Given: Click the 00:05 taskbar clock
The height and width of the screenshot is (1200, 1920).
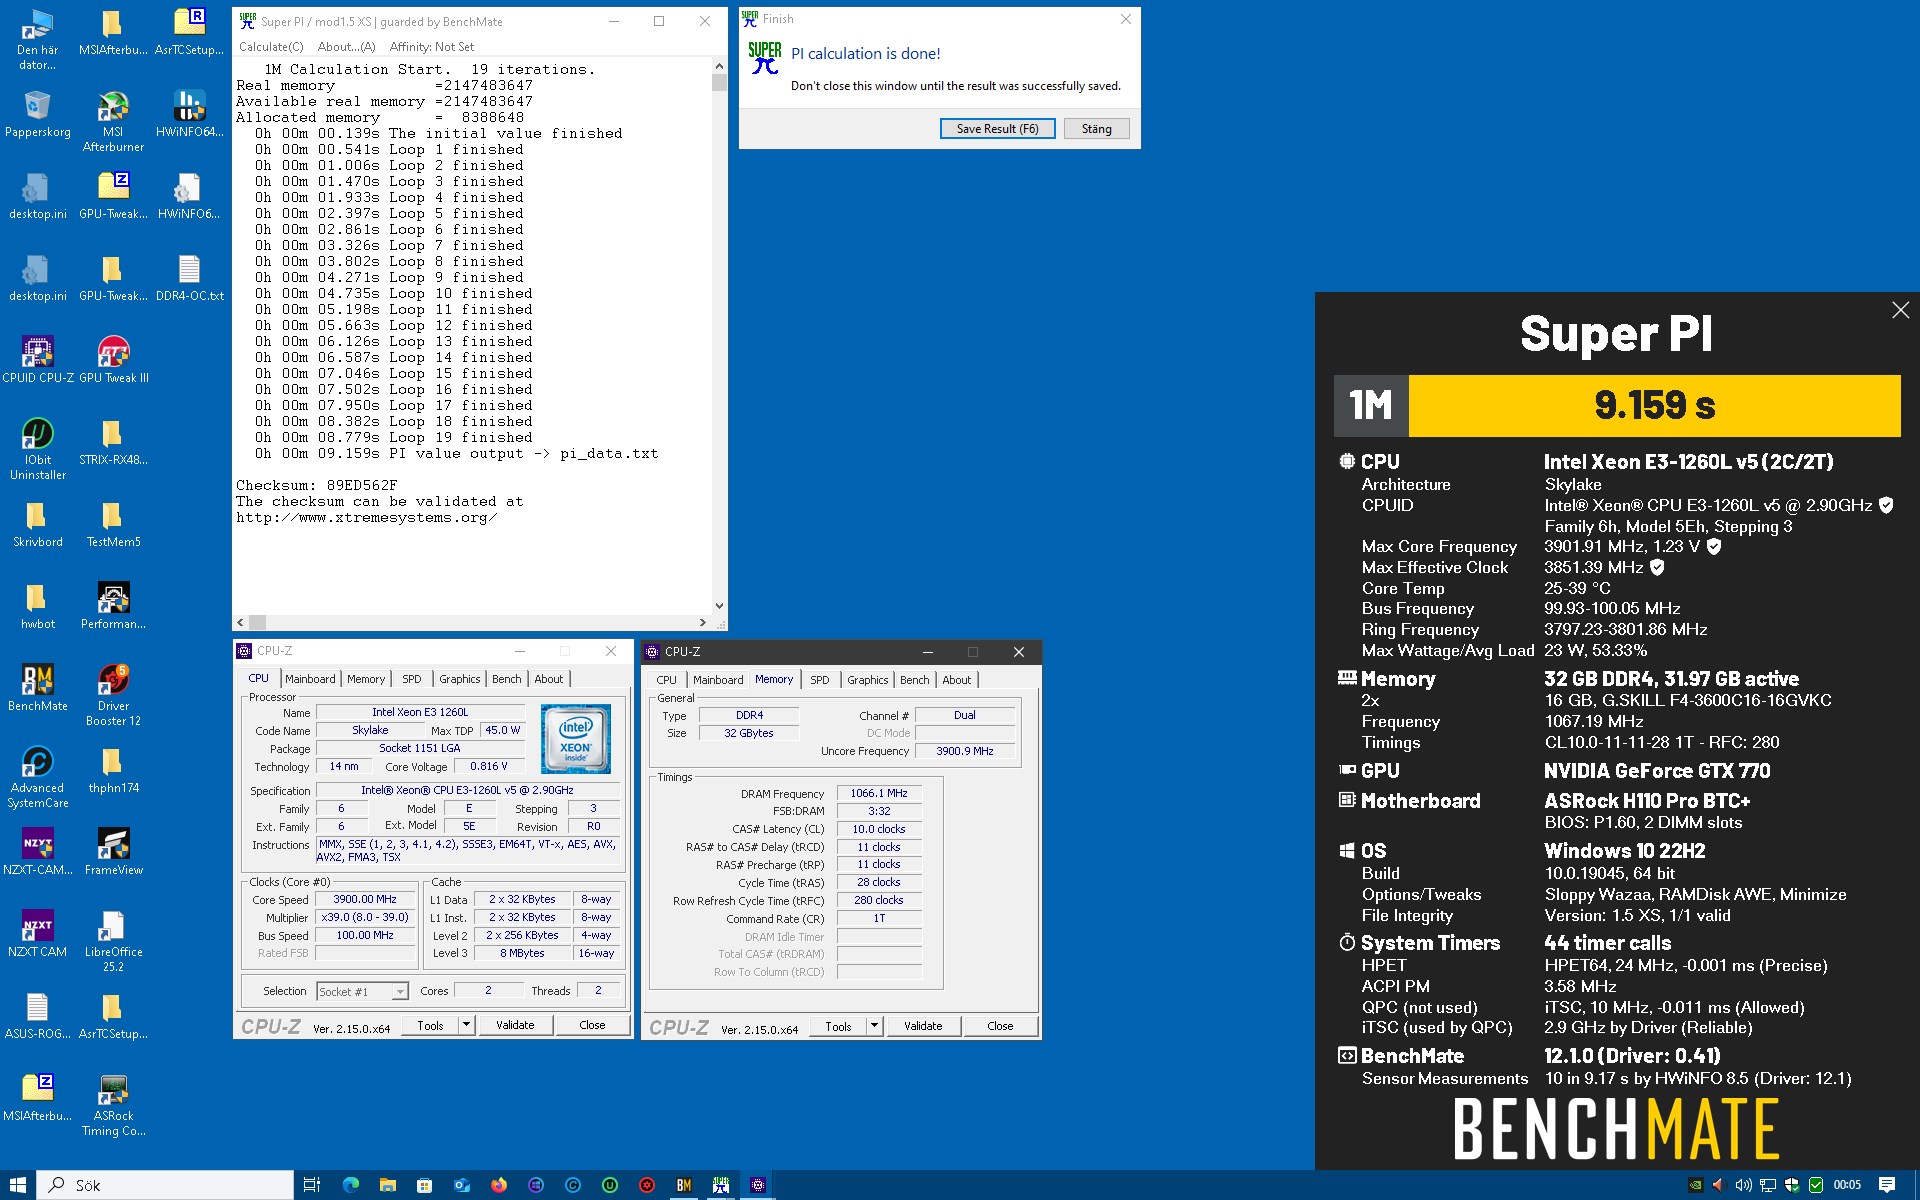Looking at the screenshot, I should pos(1847,1185).
